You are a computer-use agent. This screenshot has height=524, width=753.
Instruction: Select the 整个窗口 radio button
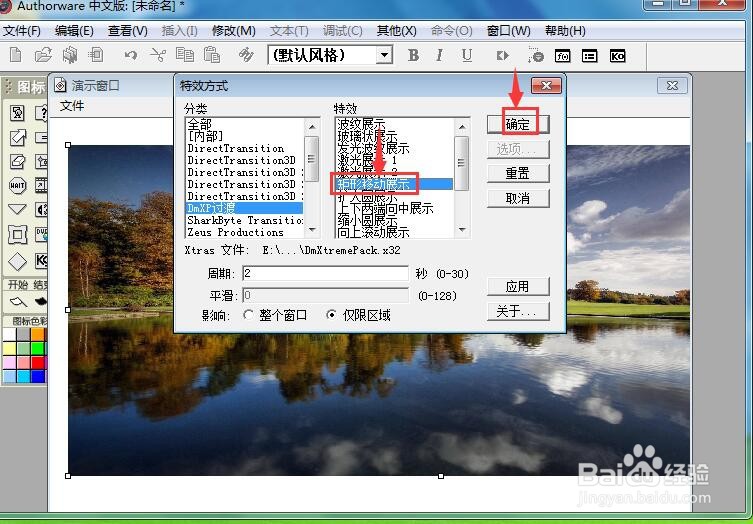[x=248, y=315]
